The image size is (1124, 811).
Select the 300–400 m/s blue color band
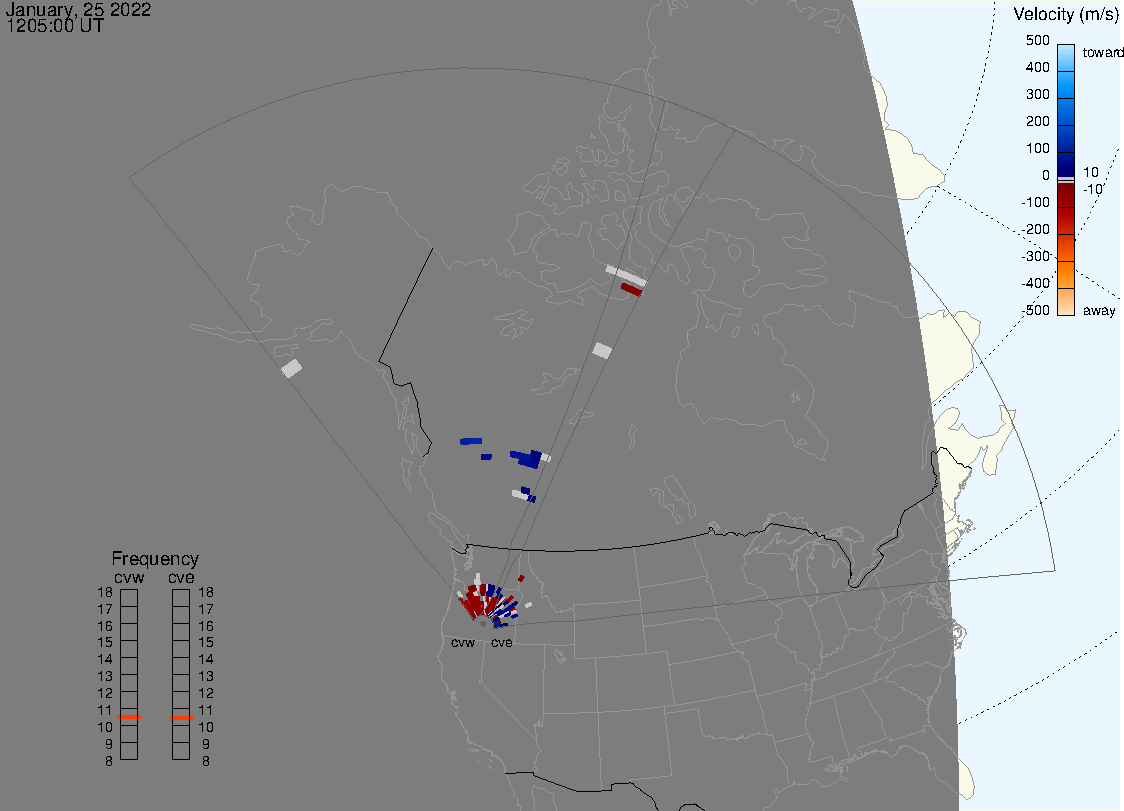coord(1066,85)
